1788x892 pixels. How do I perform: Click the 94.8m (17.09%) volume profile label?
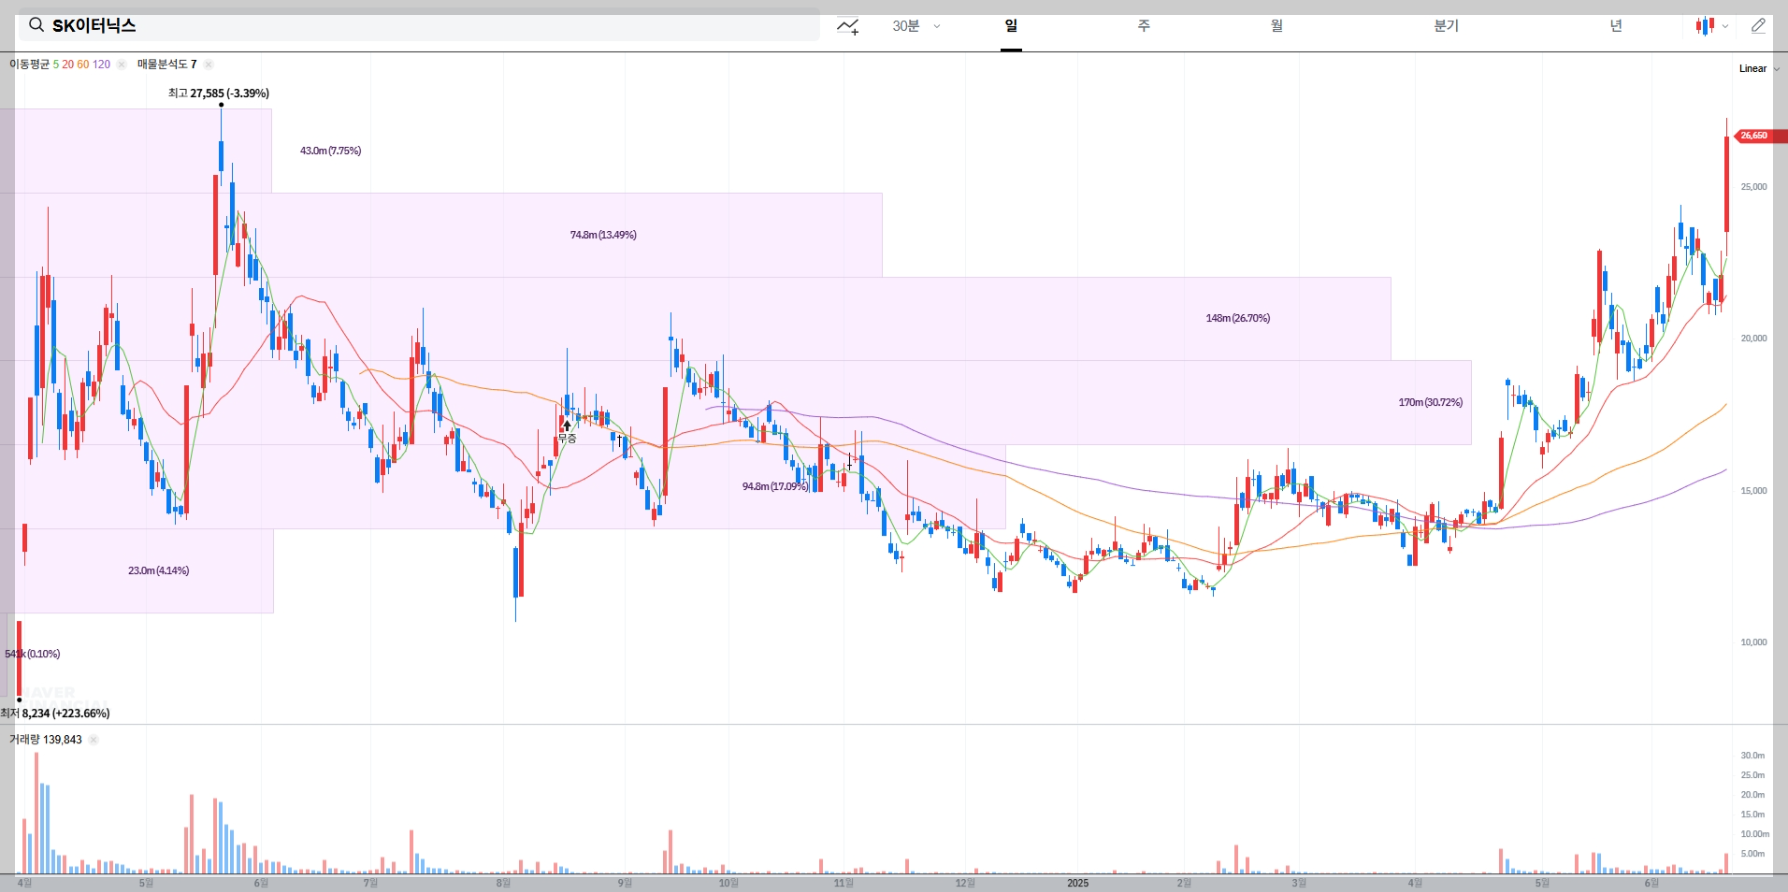[x=775, y=486]
